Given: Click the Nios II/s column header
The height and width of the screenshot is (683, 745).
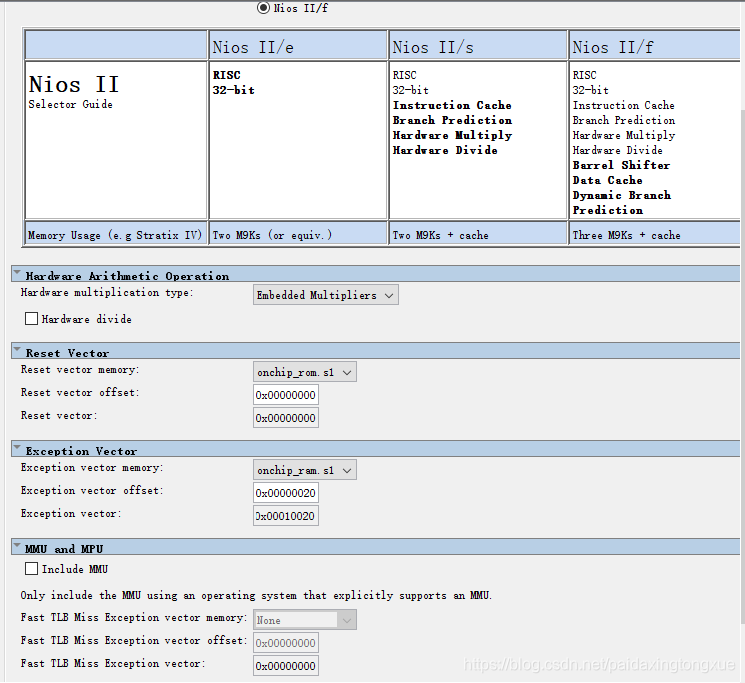Looking at the screenshot, I should tap(478, 46).
